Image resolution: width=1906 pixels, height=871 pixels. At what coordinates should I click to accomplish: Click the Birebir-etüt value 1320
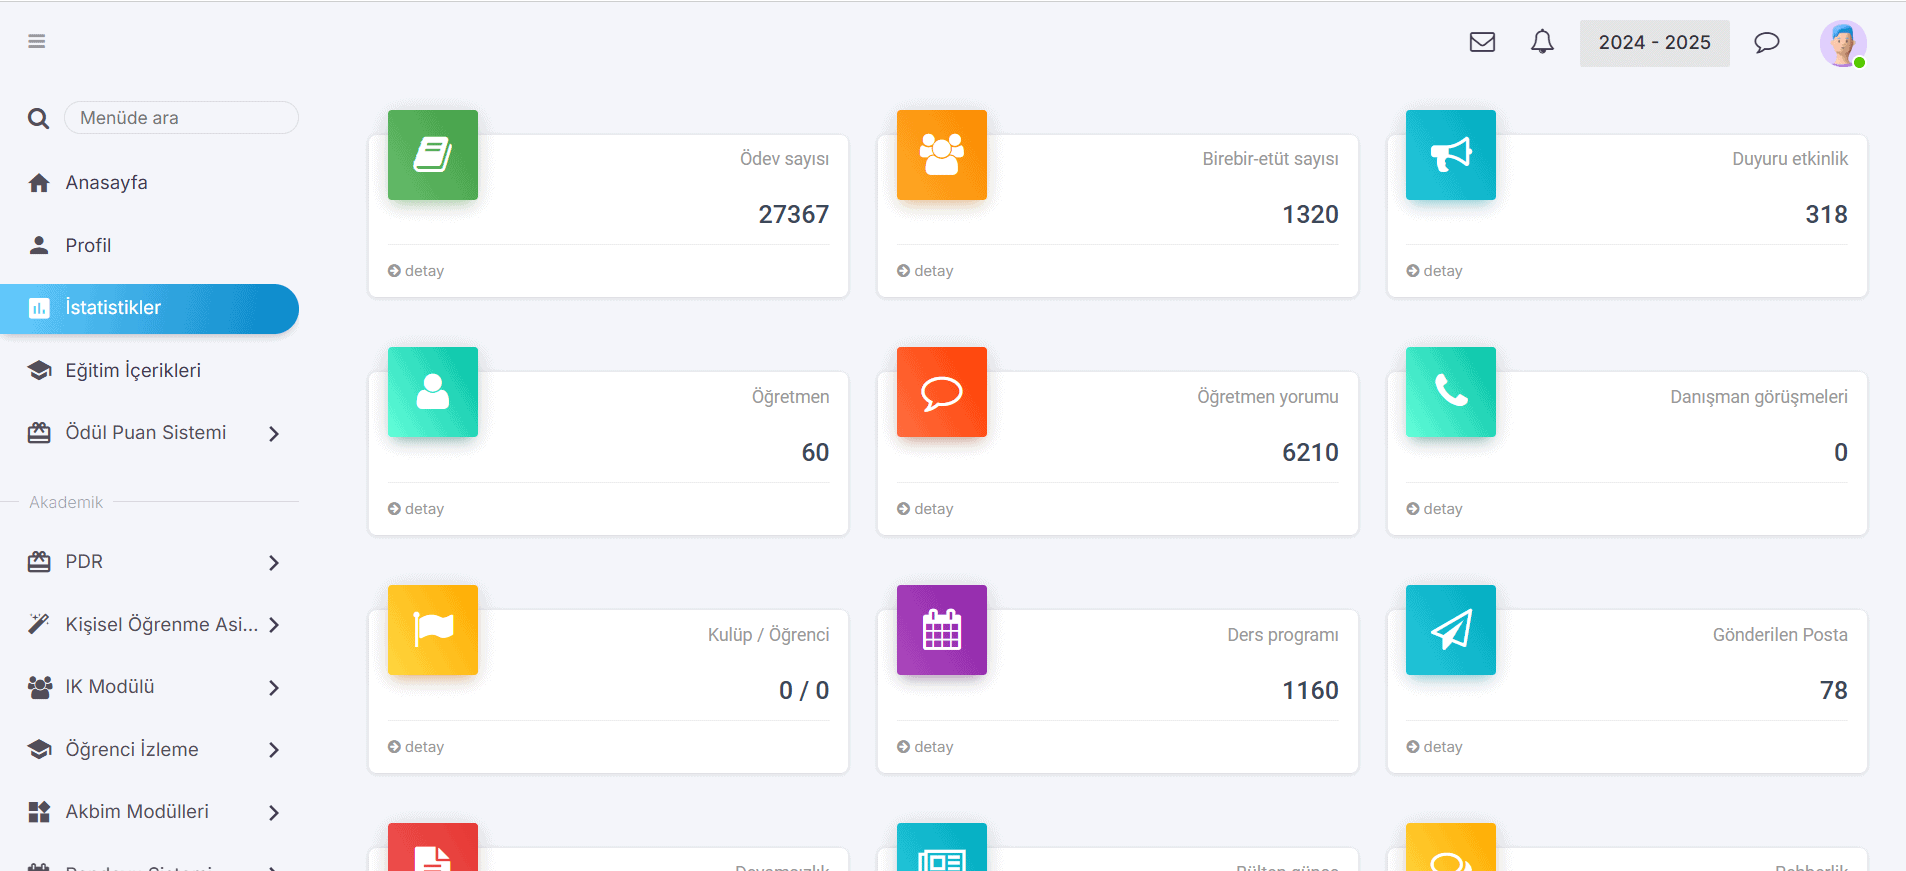pyautogui.click(x=1311, y=215)
